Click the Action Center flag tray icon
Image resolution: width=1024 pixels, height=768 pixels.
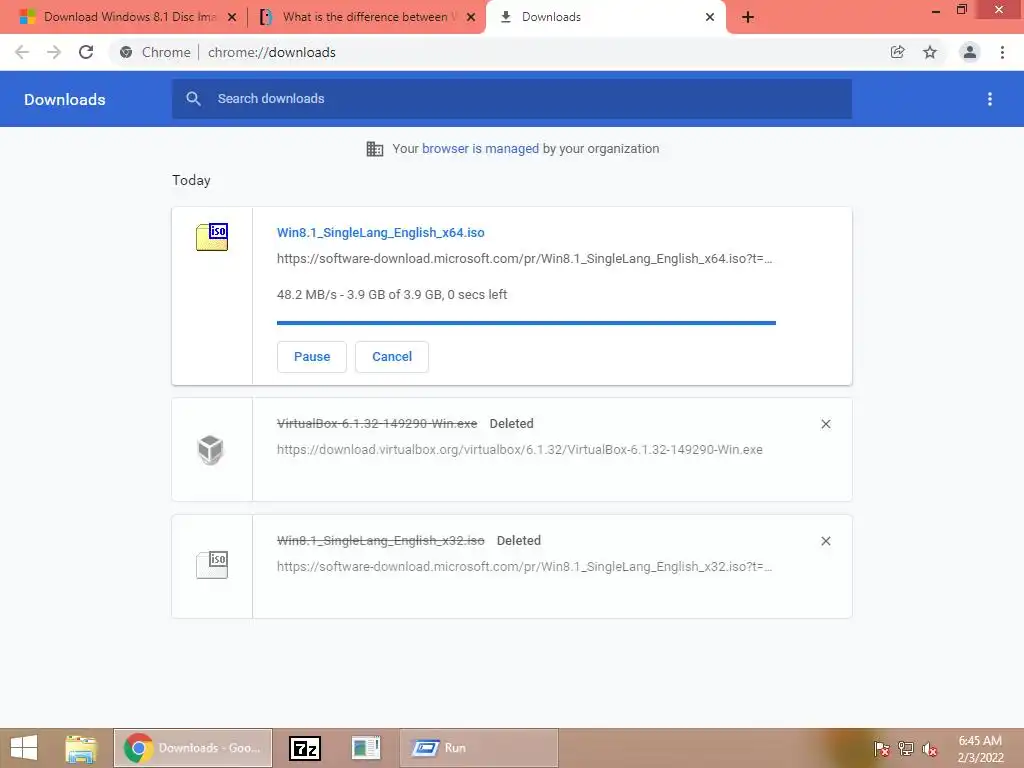pyautogui.click(x=882, y=749)
